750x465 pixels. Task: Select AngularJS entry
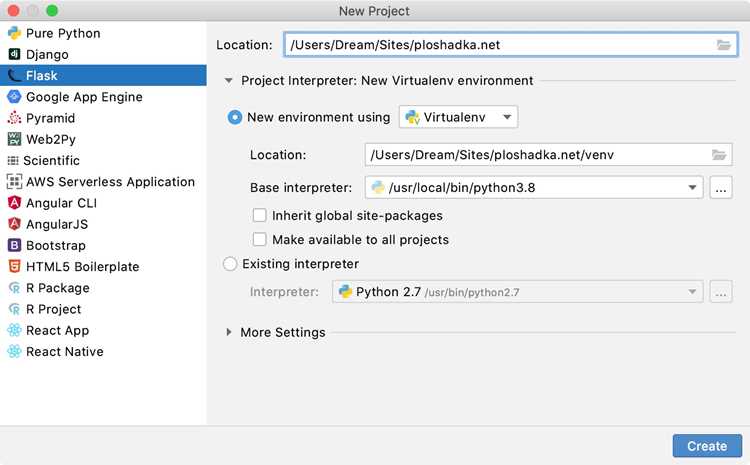pos(103,224)
